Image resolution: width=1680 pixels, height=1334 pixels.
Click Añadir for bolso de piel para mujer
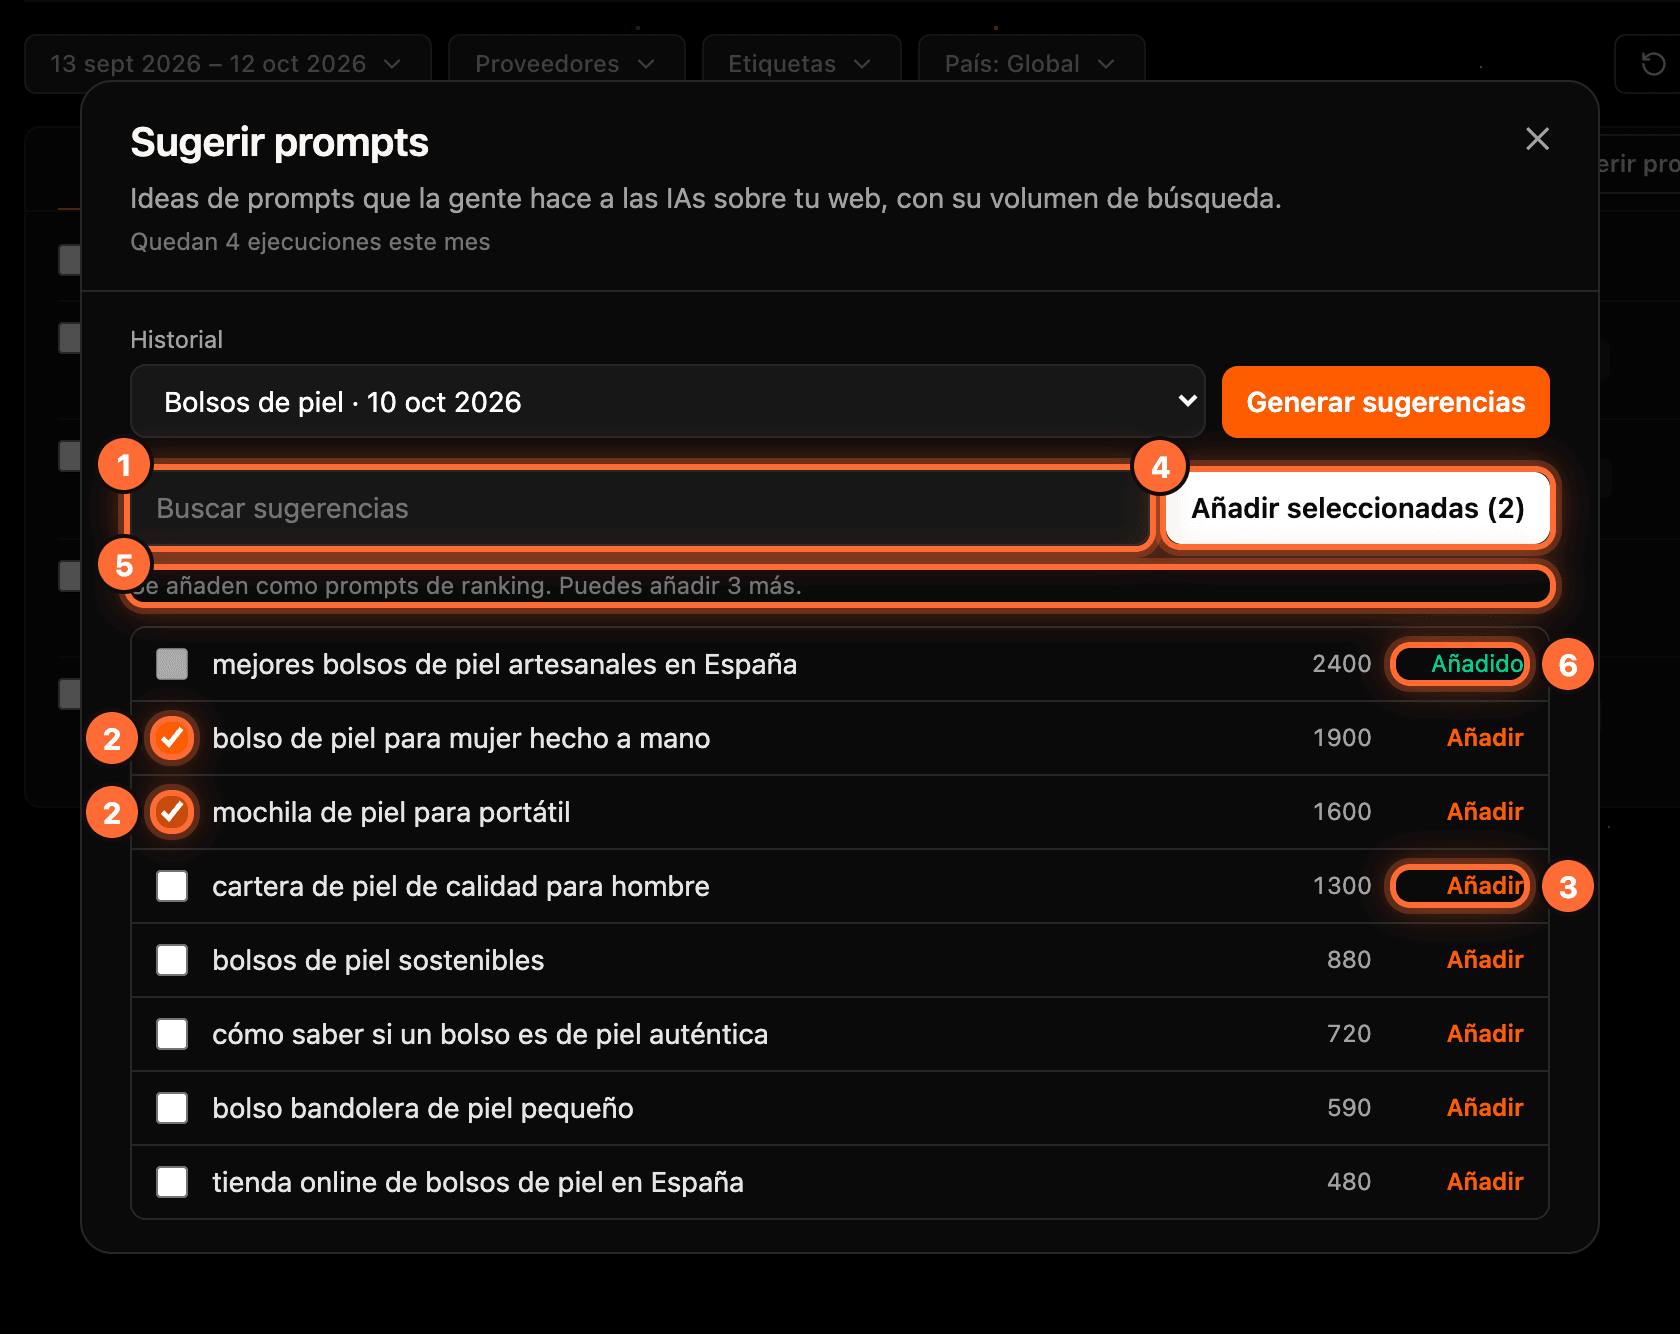(x=1485, y=738)
